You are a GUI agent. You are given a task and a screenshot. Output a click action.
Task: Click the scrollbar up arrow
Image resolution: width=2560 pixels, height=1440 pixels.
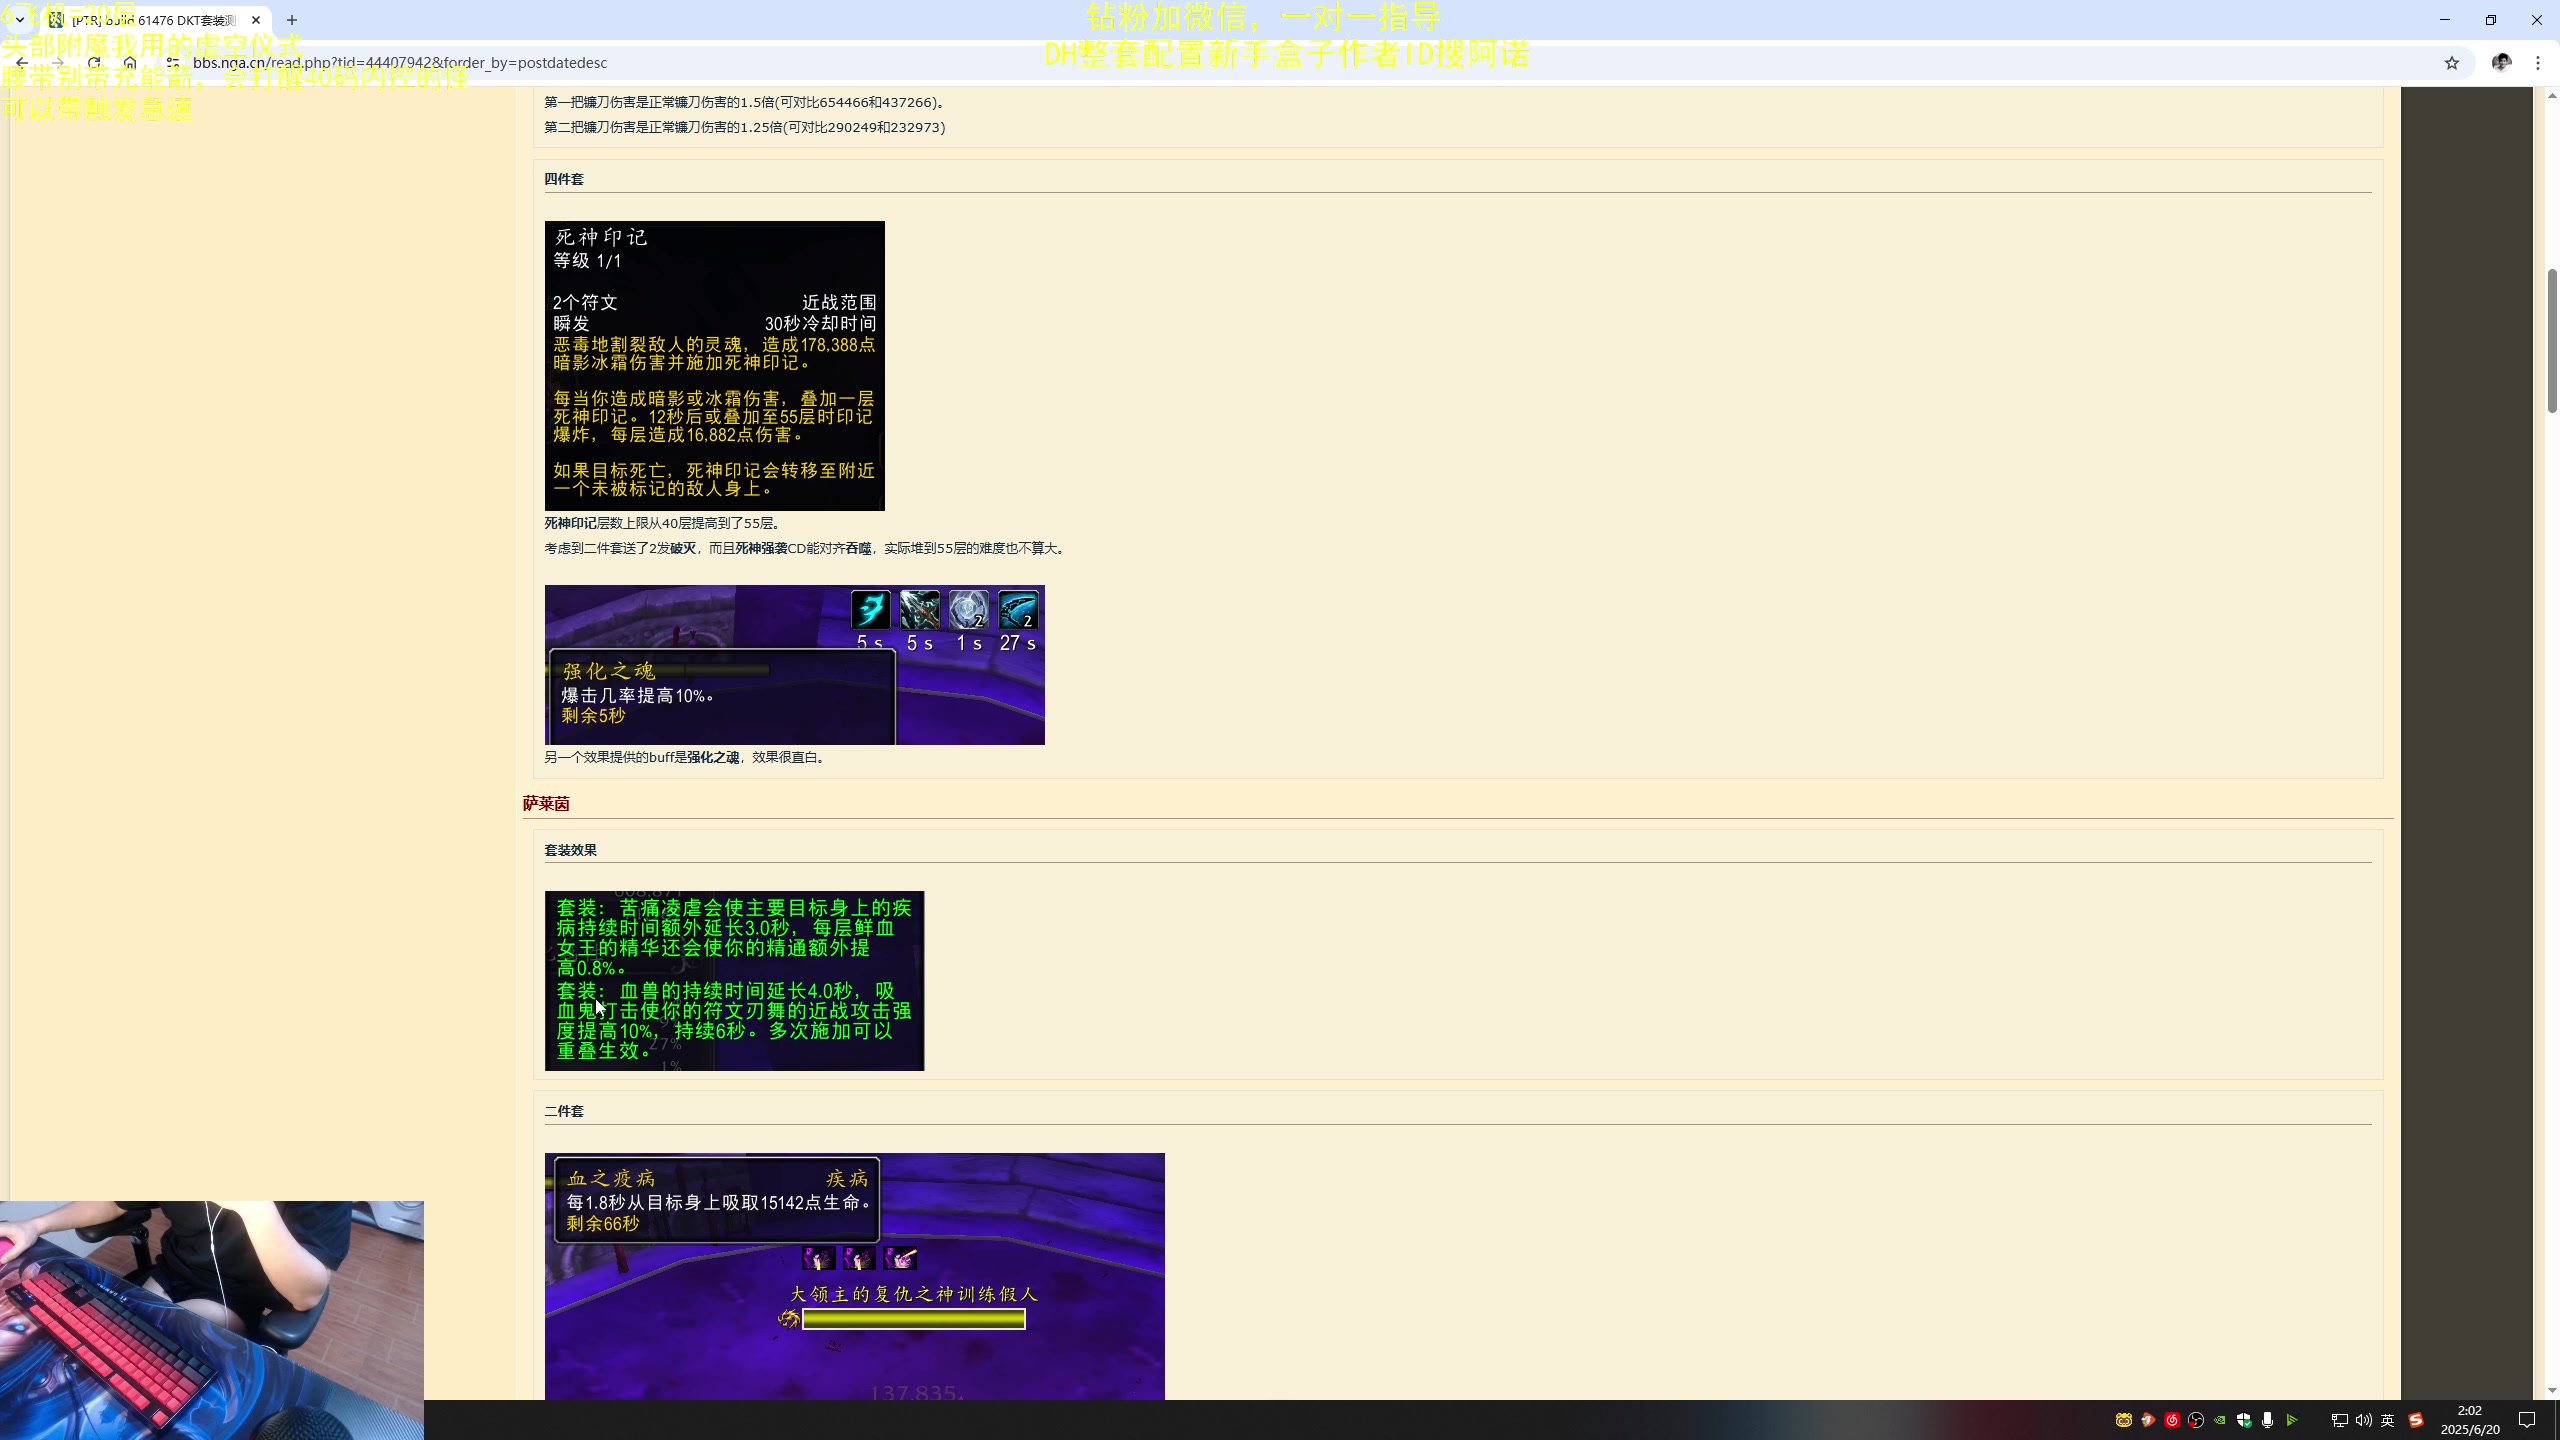point(2551,96)
